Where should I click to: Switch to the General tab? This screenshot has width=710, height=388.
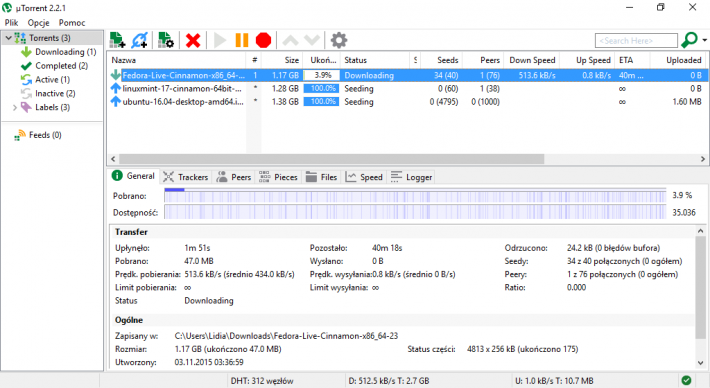pos(133,176)
